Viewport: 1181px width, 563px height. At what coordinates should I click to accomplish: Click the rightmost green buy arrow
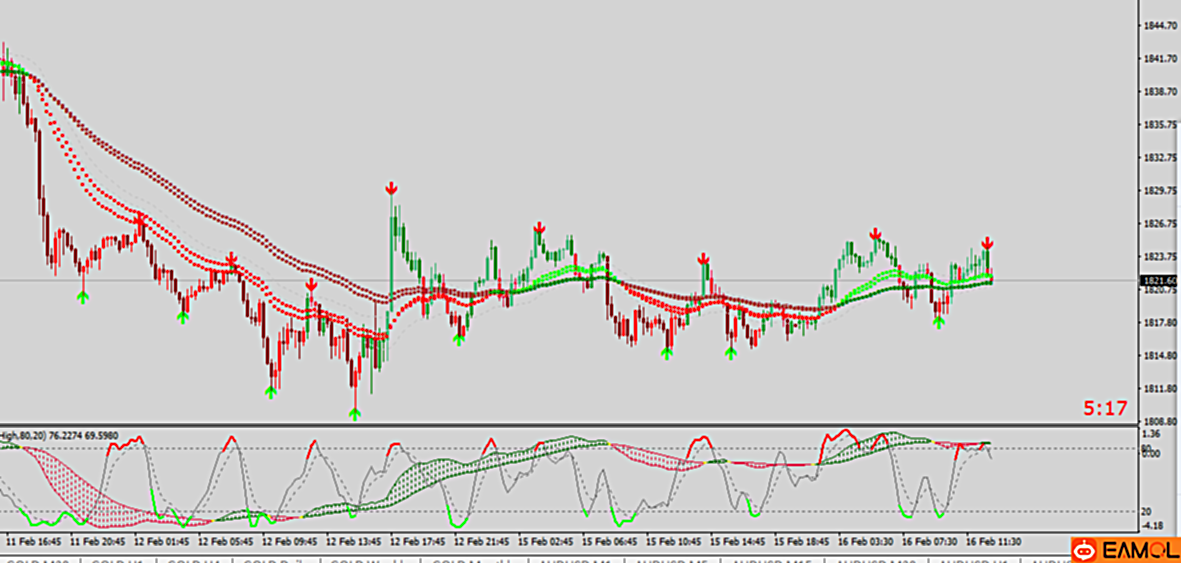click(x=939, y=322)
